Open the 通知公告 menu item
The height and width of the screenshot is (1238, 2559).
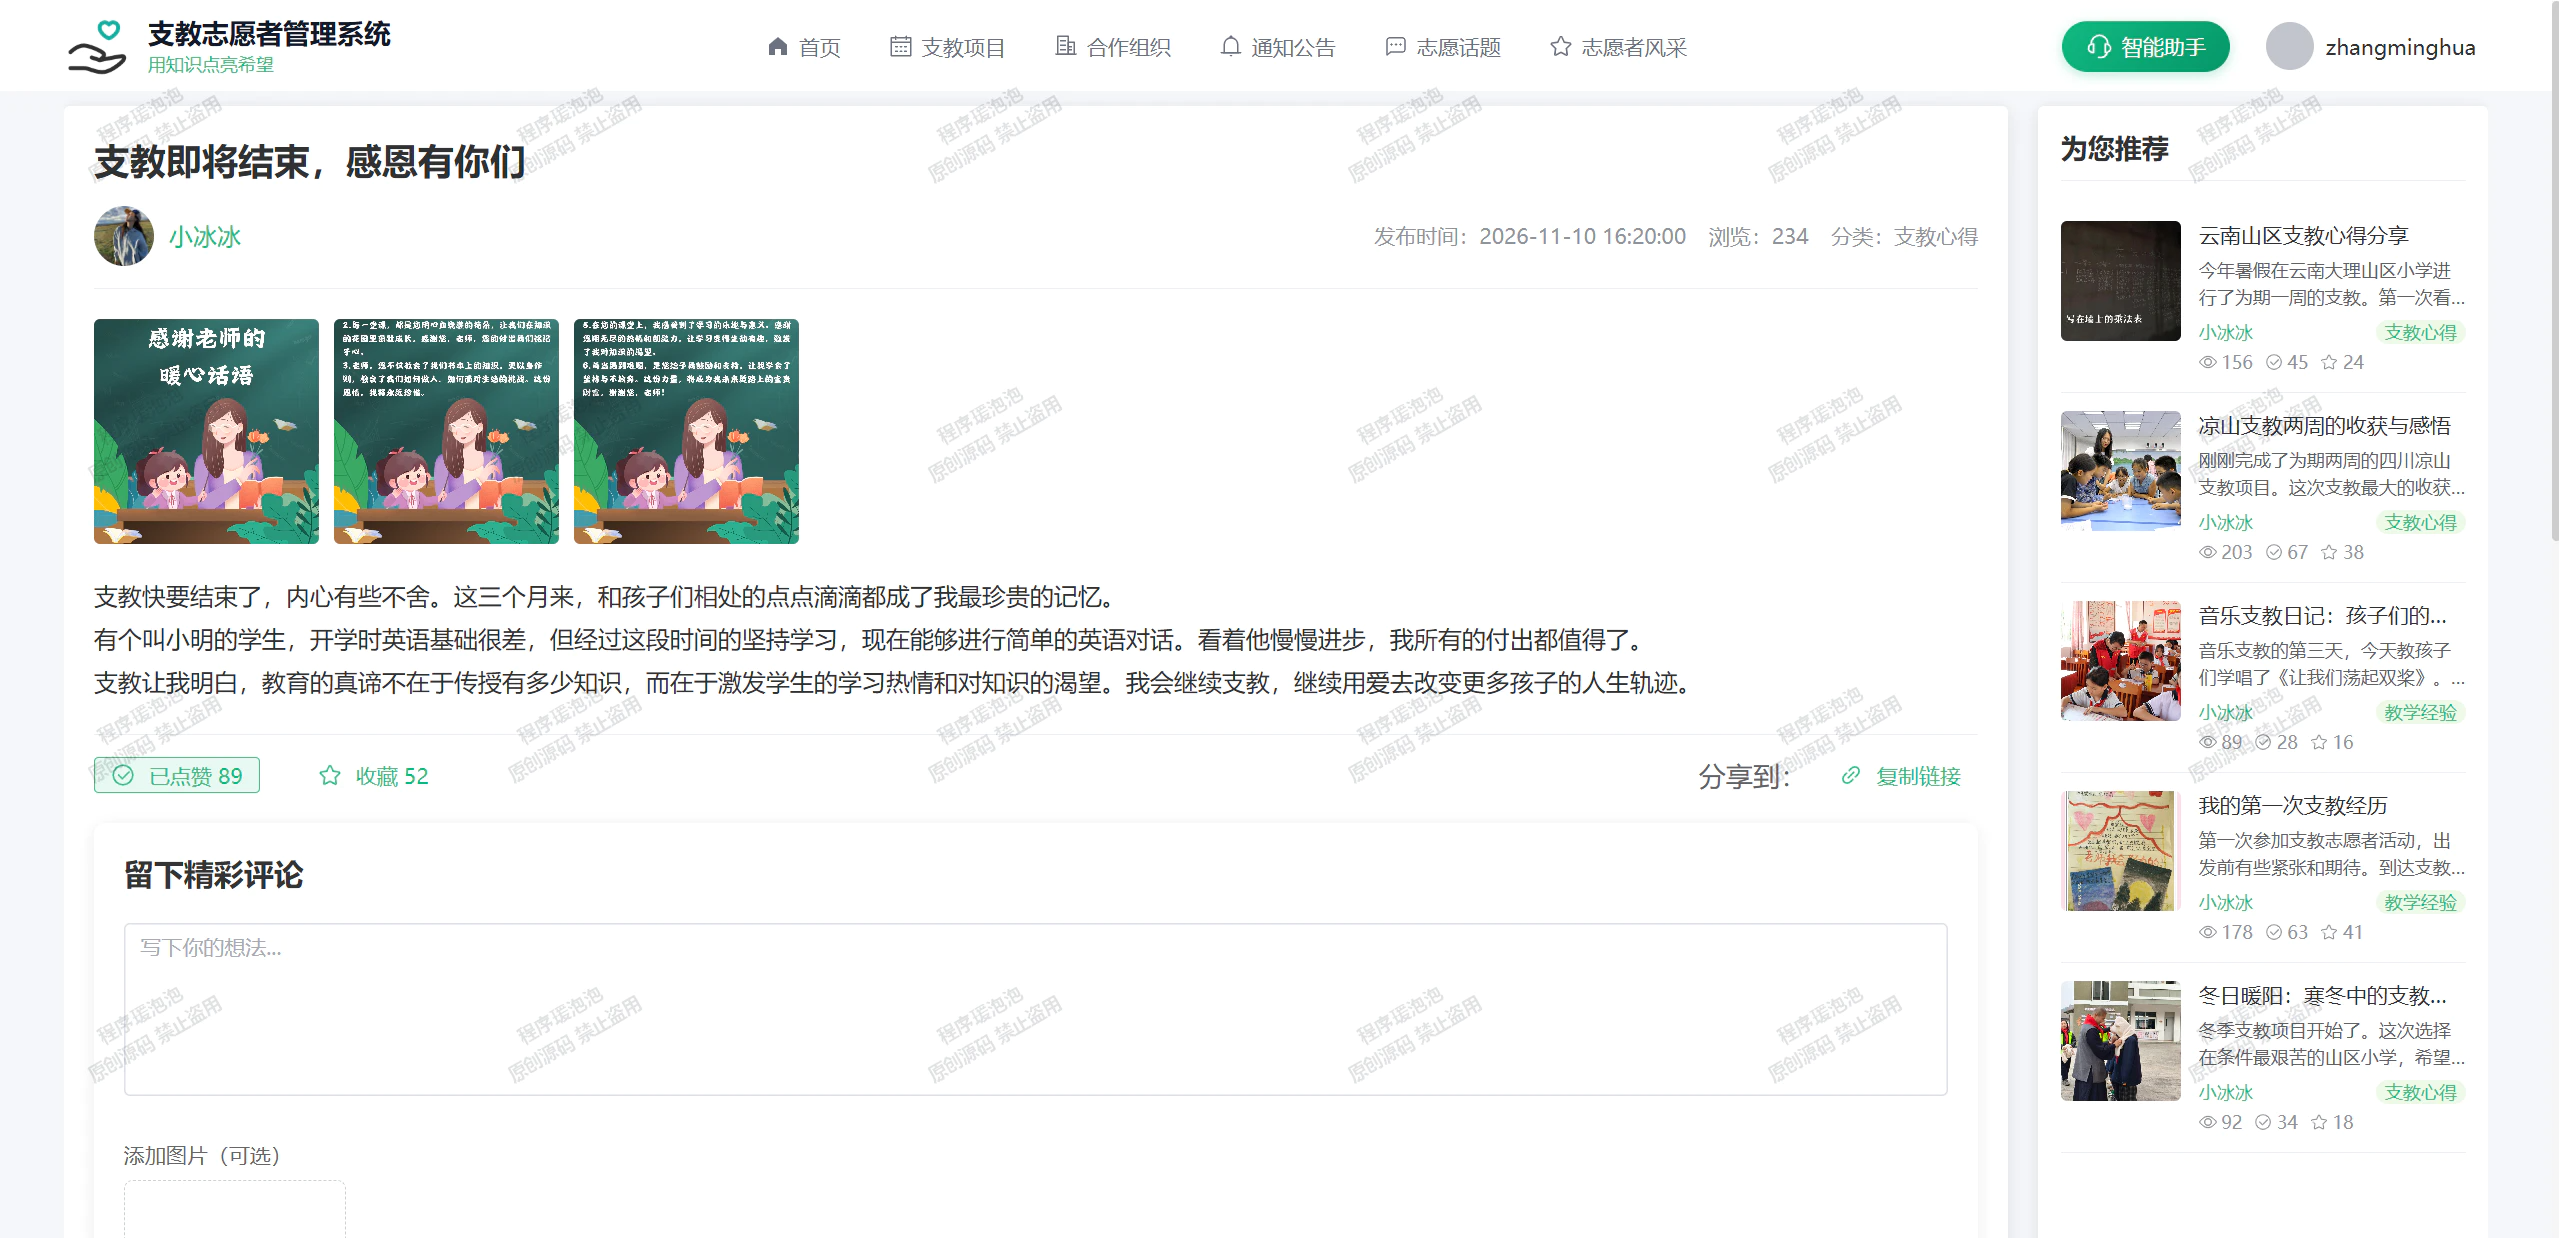(x=1277, y=47)
